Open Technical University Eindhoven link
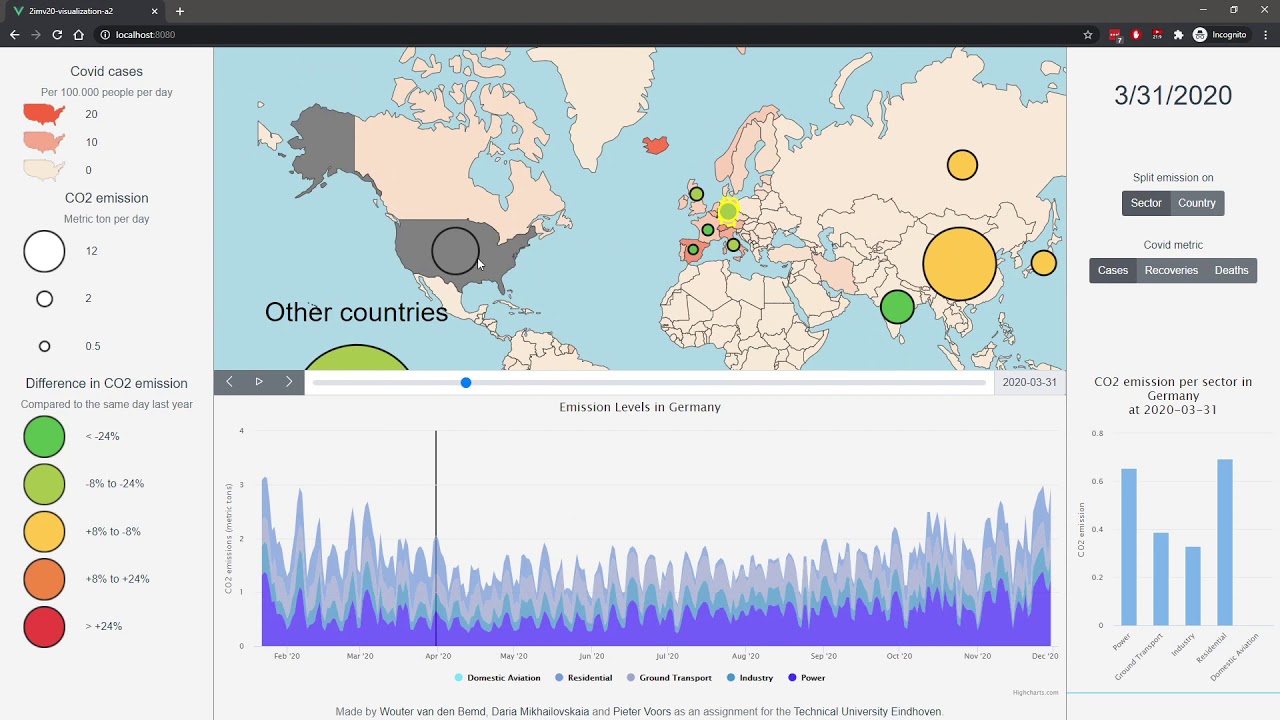The height and width of the screenshot is (720, 1280). [x=867, y=712]
